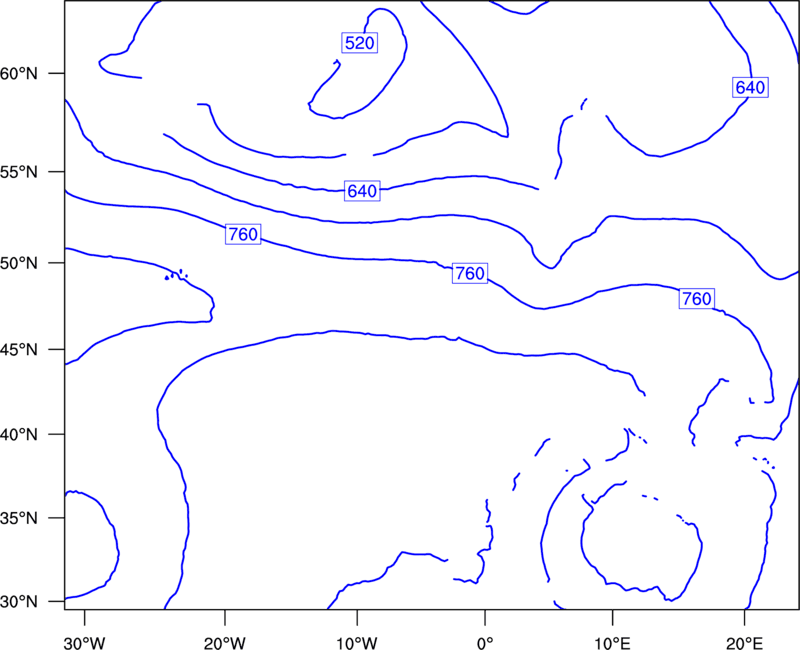
Task: Click the 55°N latitude axis label
Action: (x=19, y=172)
